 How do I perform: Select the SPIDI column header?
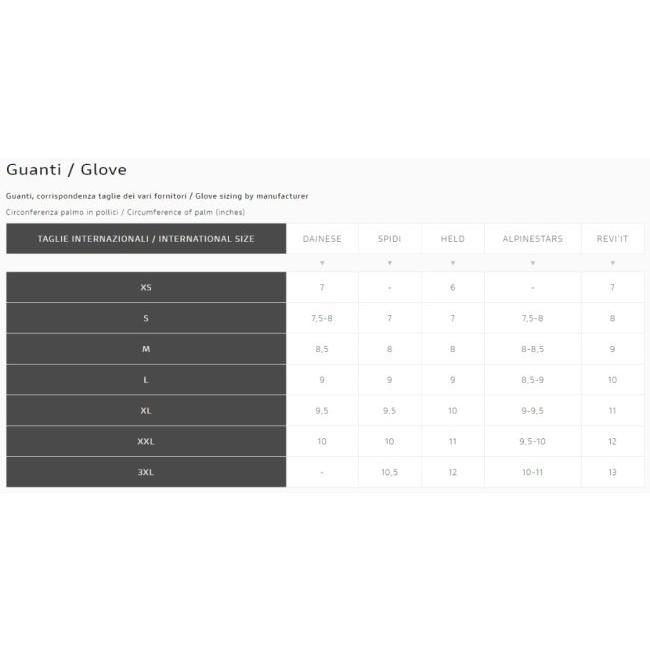[389, 239]
